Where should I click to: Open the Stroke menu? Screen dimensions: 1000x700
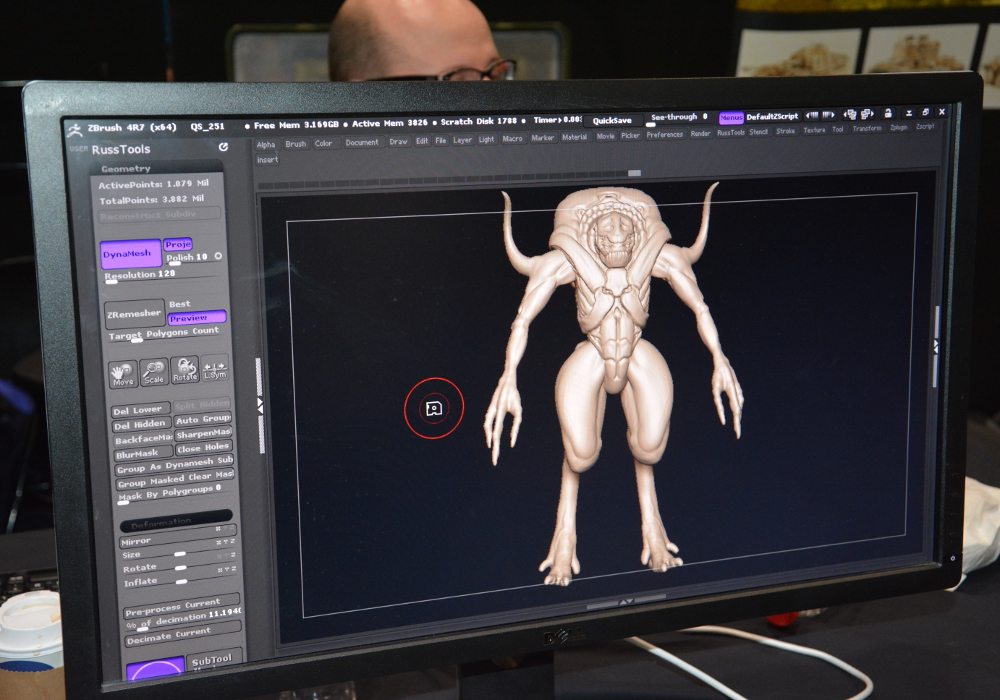click(785, 131)
